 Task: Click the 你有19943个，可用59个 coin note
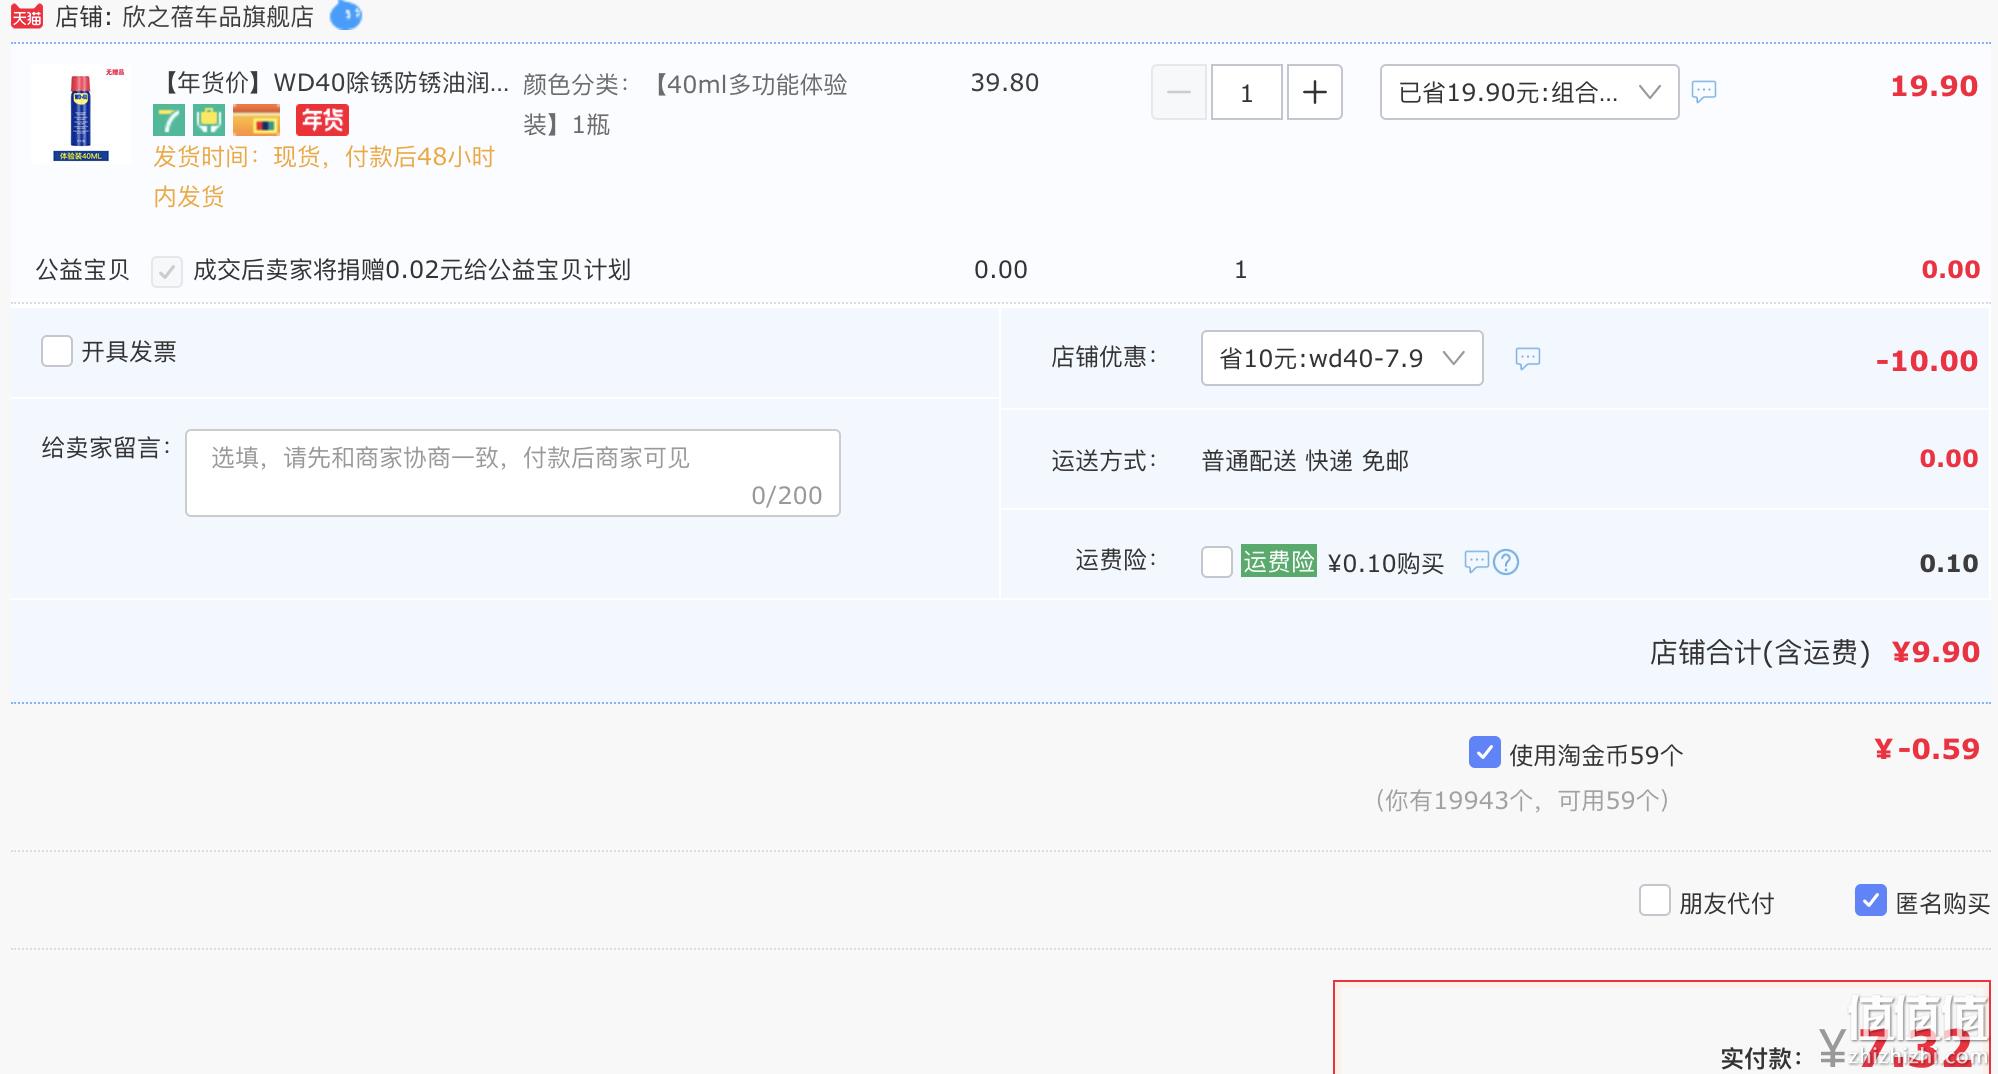(x=1522, y=800)
